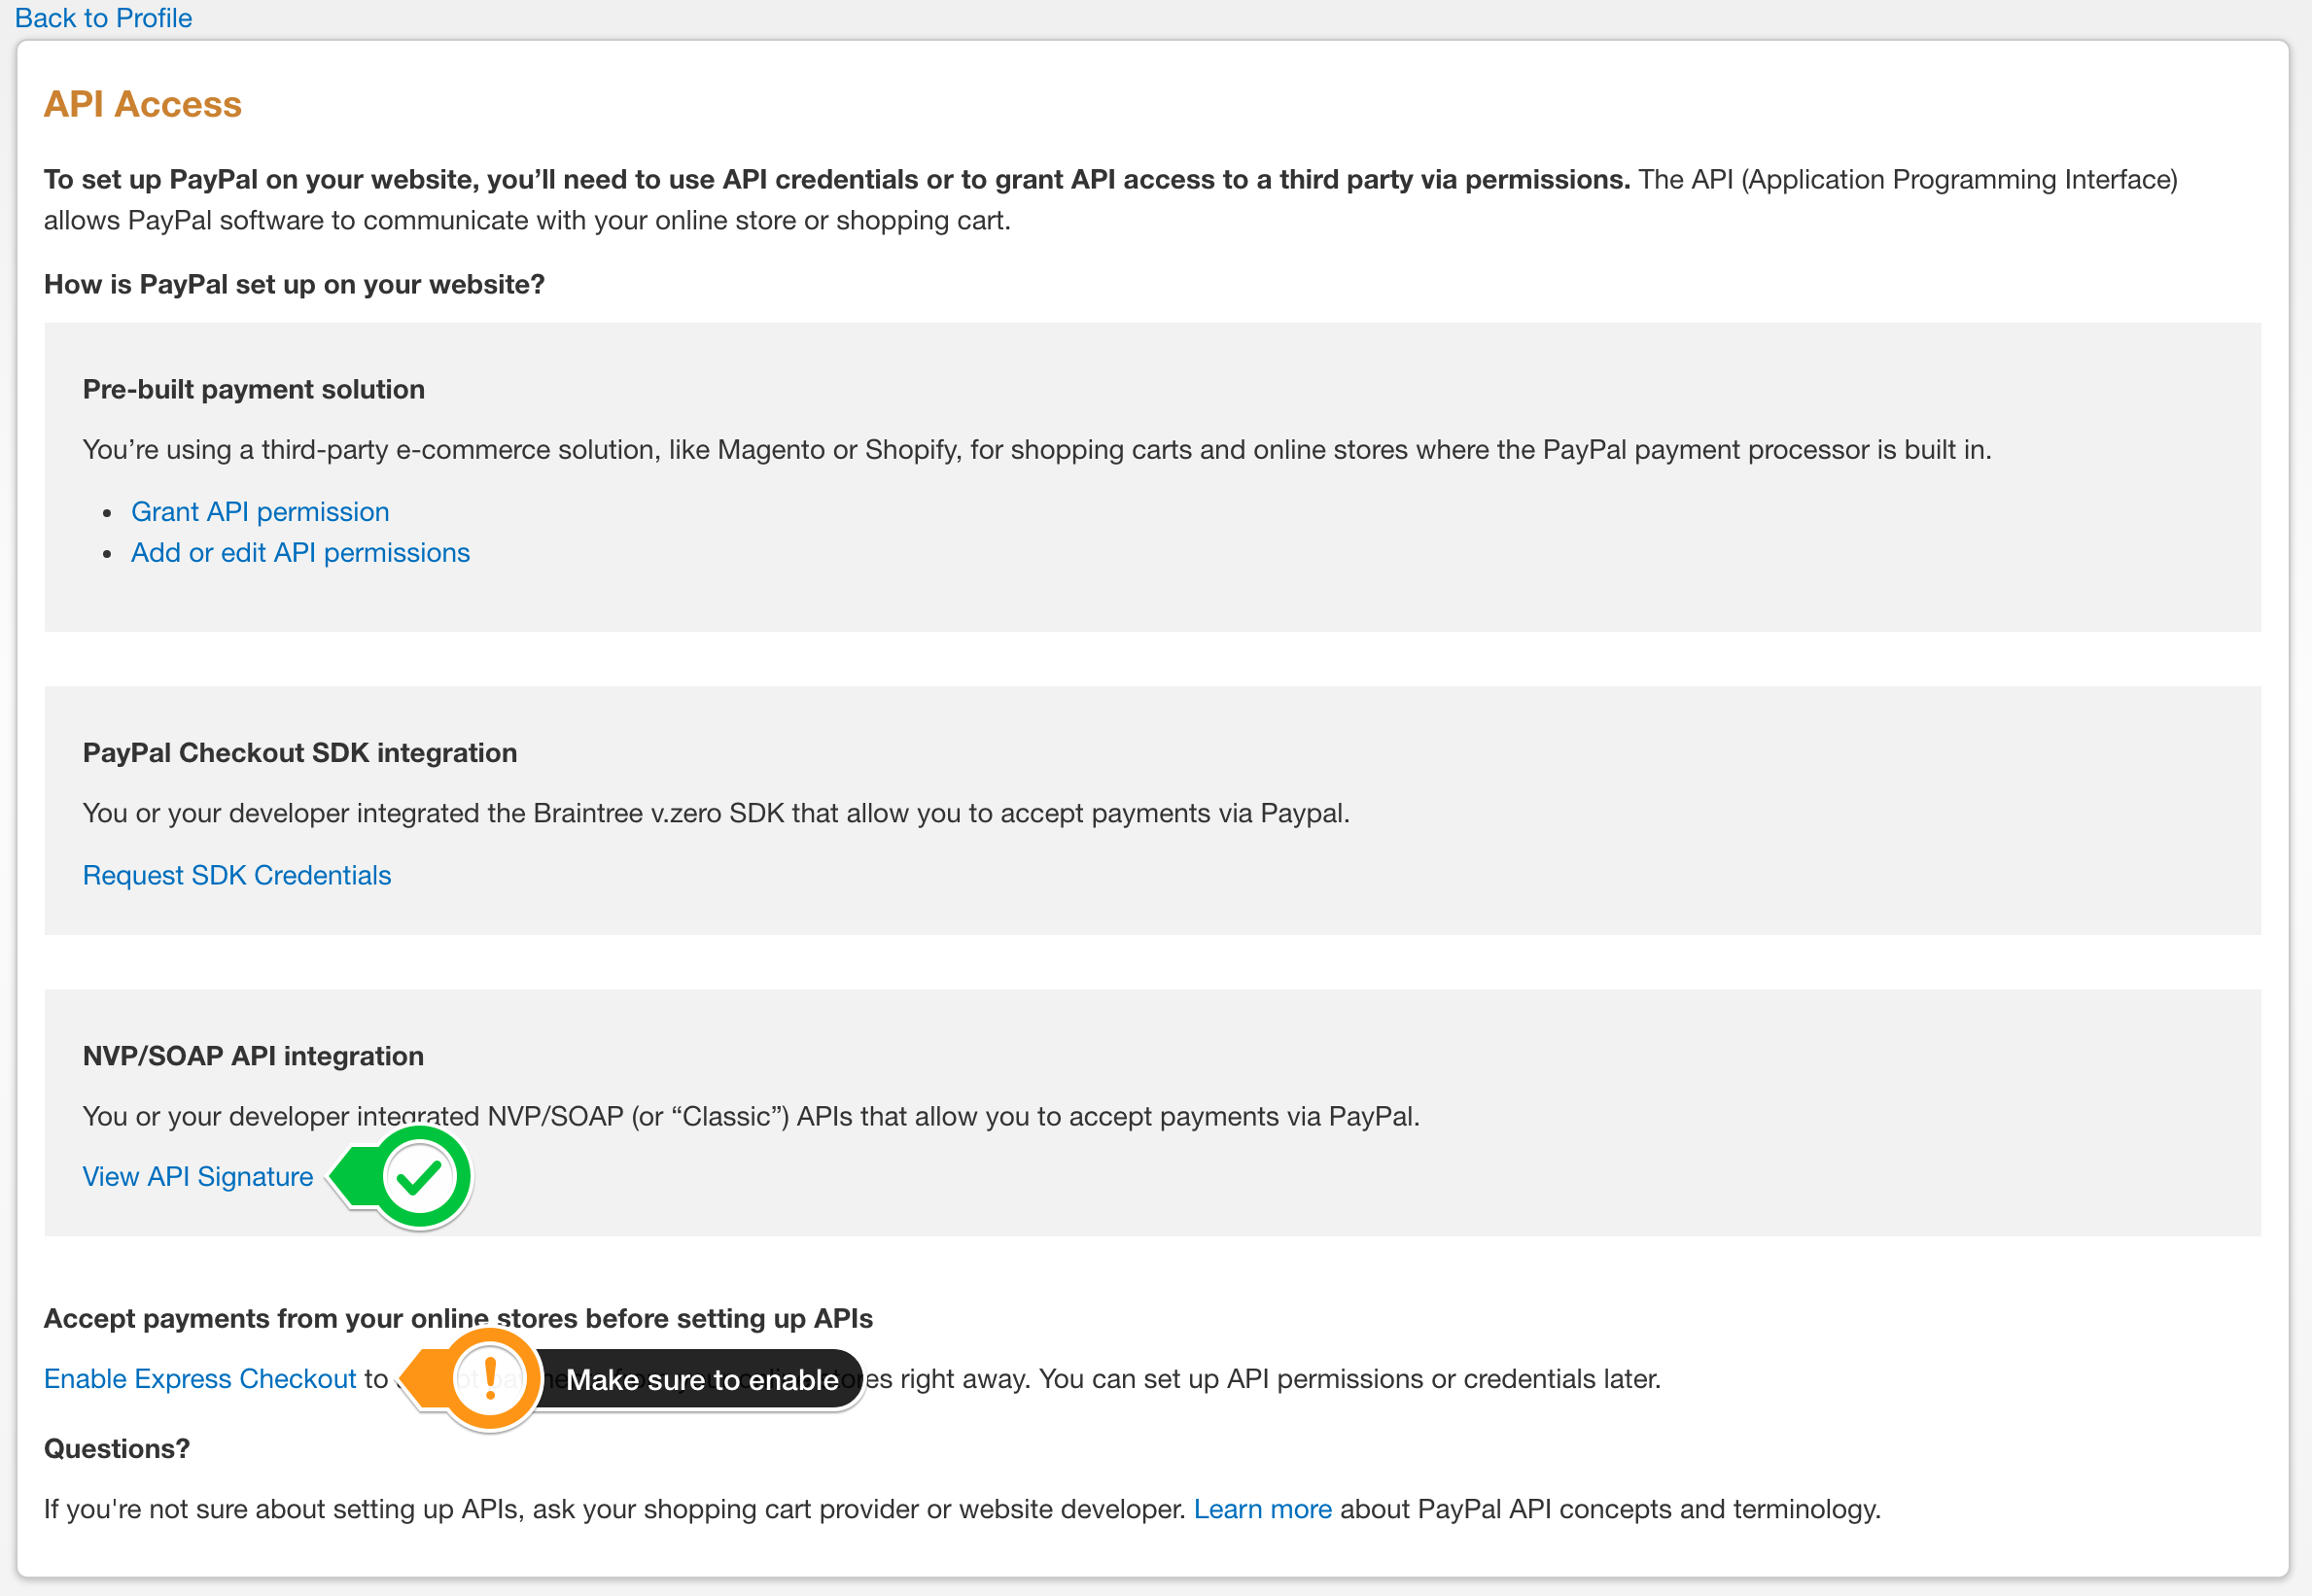Select the PayPal Checkout SDK integration panel

(x=1150, y=810)
